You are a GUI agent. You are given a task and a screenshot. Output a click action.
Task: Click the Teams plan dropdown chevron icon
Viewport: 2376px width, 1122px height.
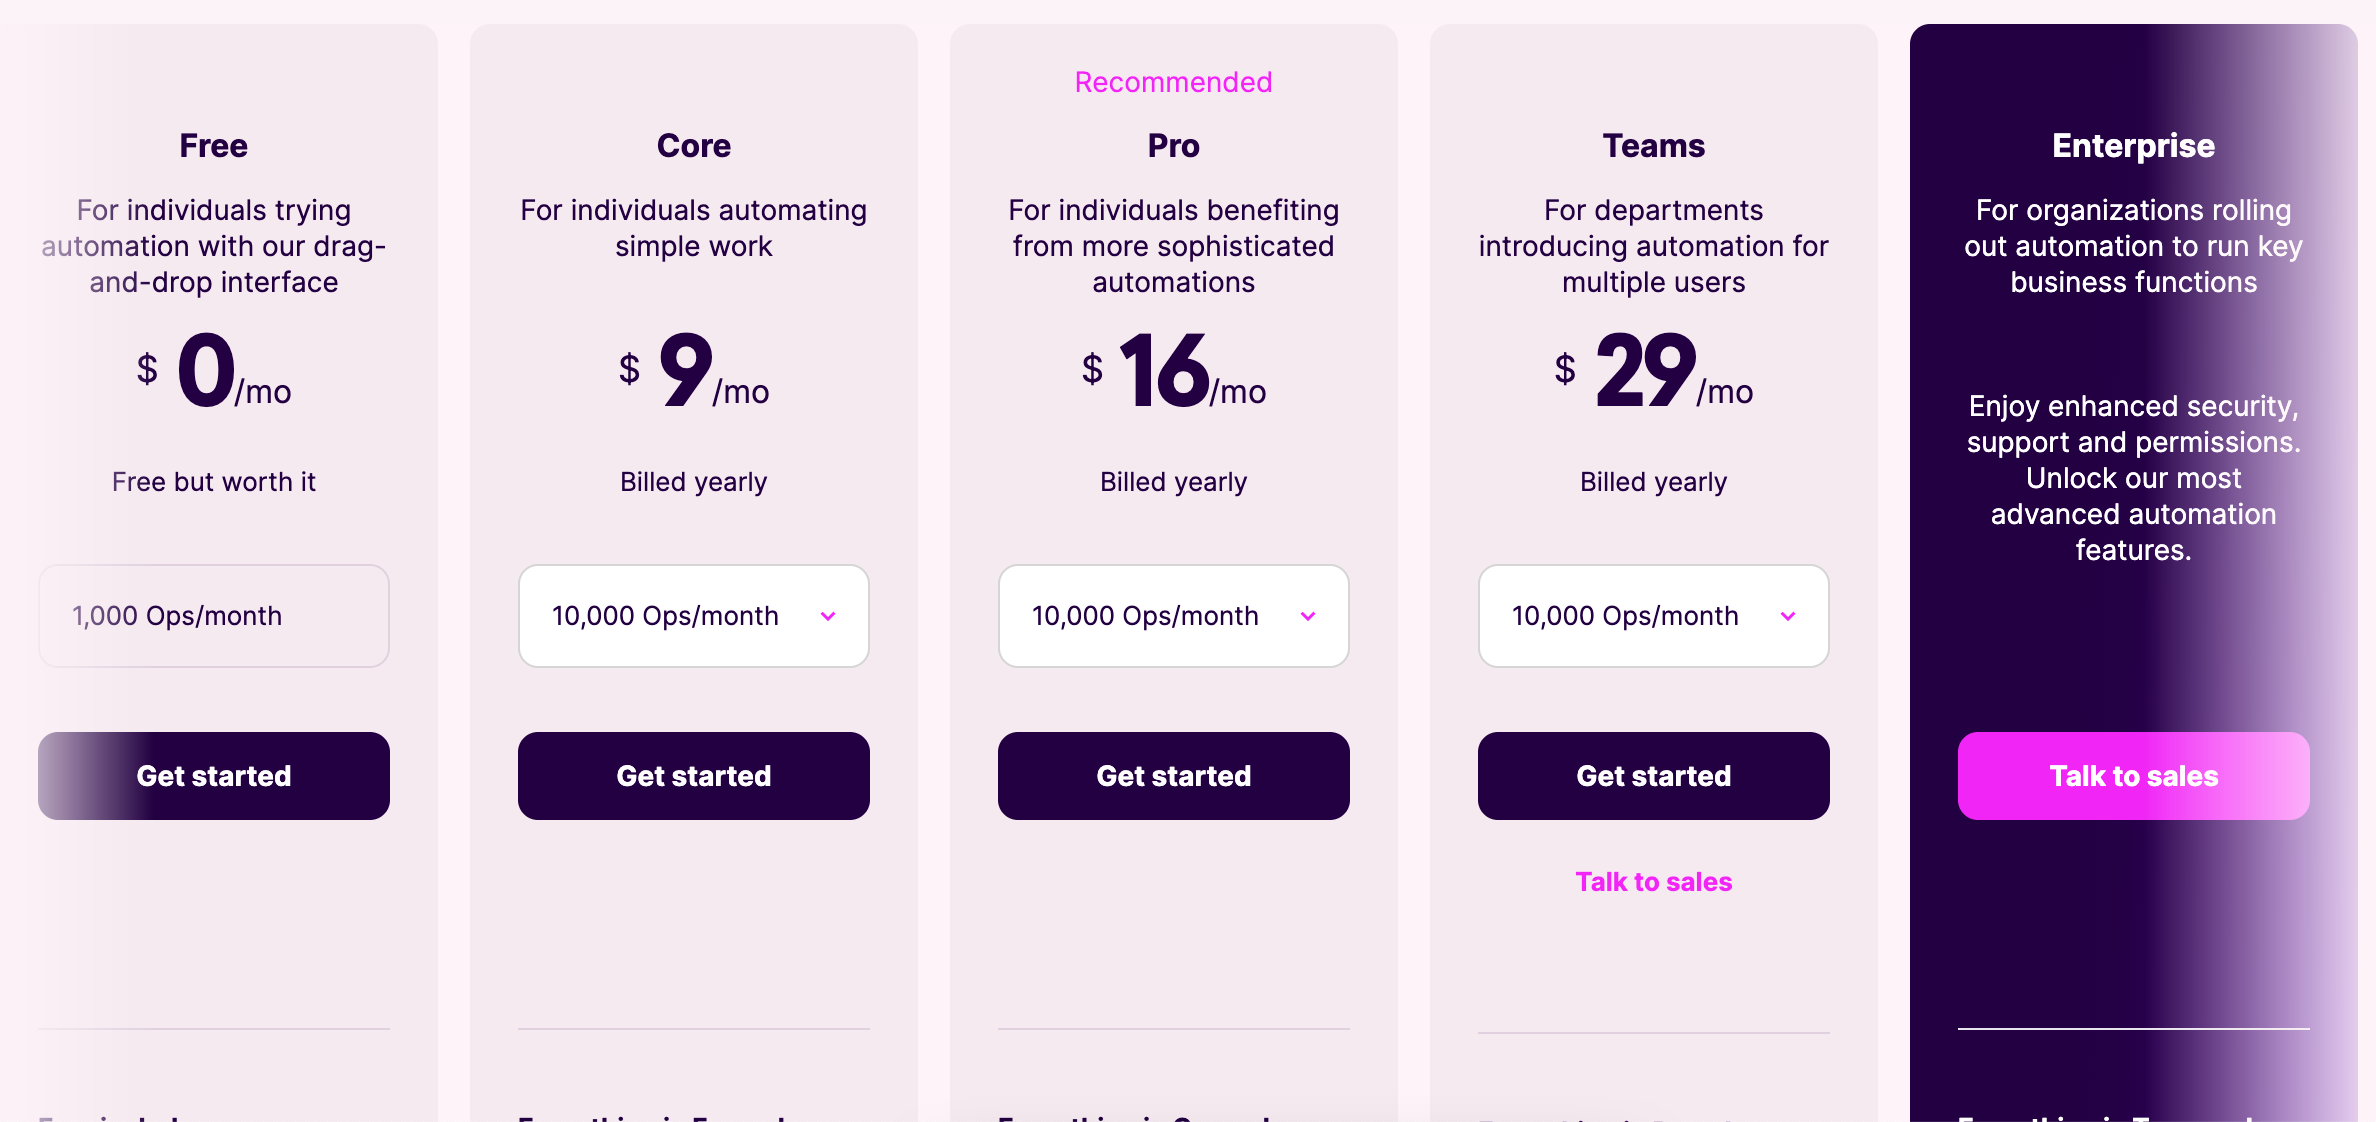pos(1788,616)
